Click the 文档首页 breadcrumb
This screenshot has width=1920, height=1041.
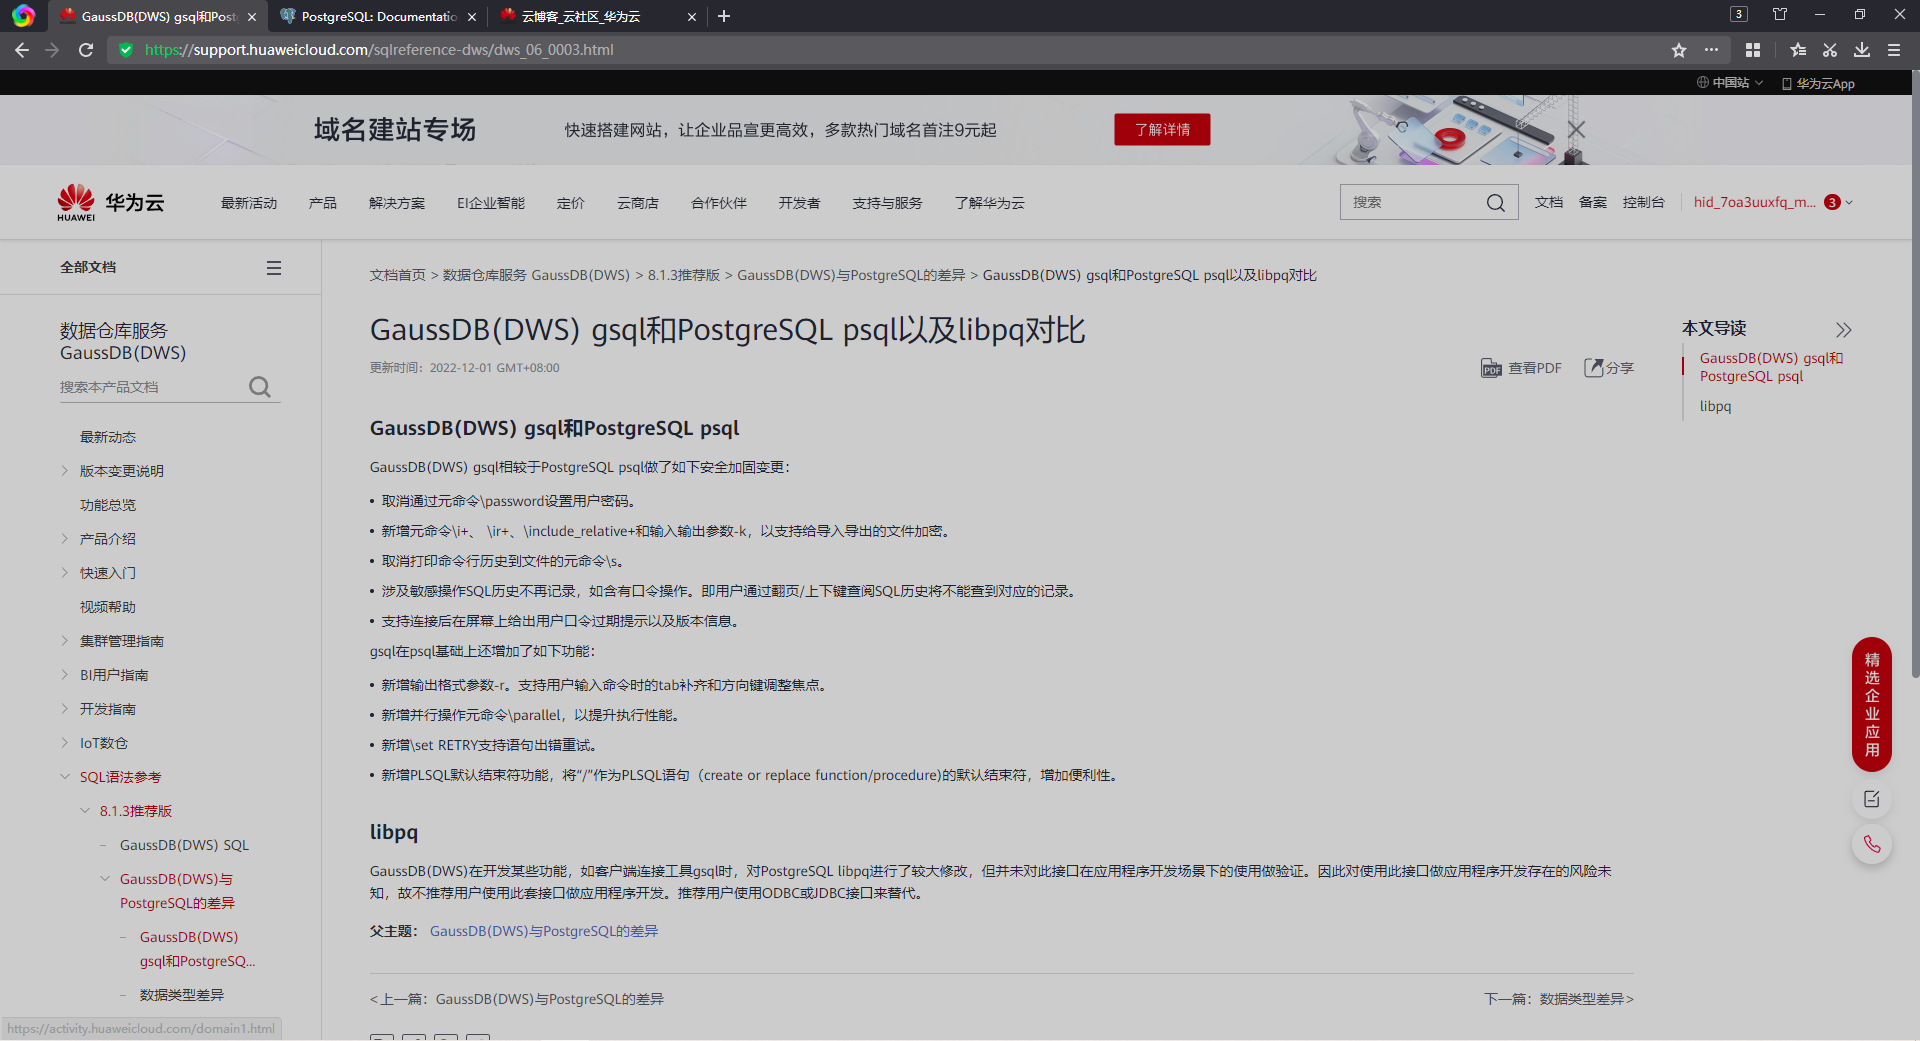(x=398, y=275)
